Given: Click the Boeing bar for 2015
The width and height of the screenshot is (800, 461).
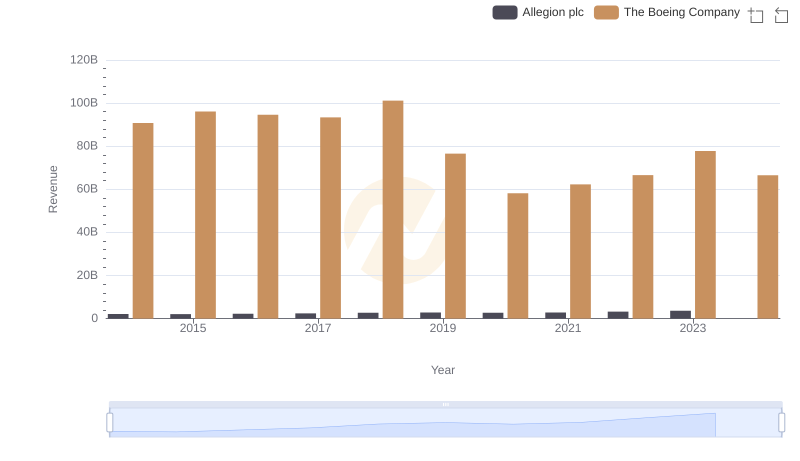Looking at the screenshot, I should (205, 215).
